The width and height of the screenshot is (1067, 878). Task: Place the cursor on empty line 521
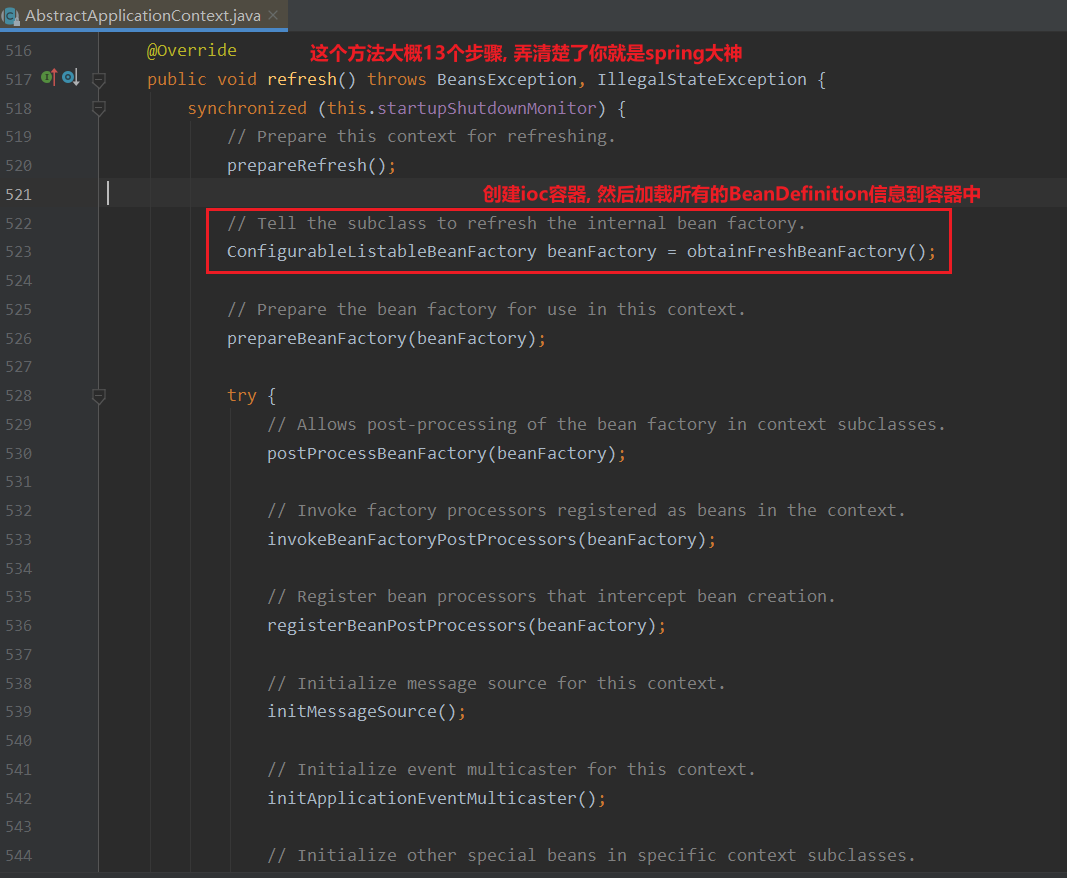coord(400,194)
